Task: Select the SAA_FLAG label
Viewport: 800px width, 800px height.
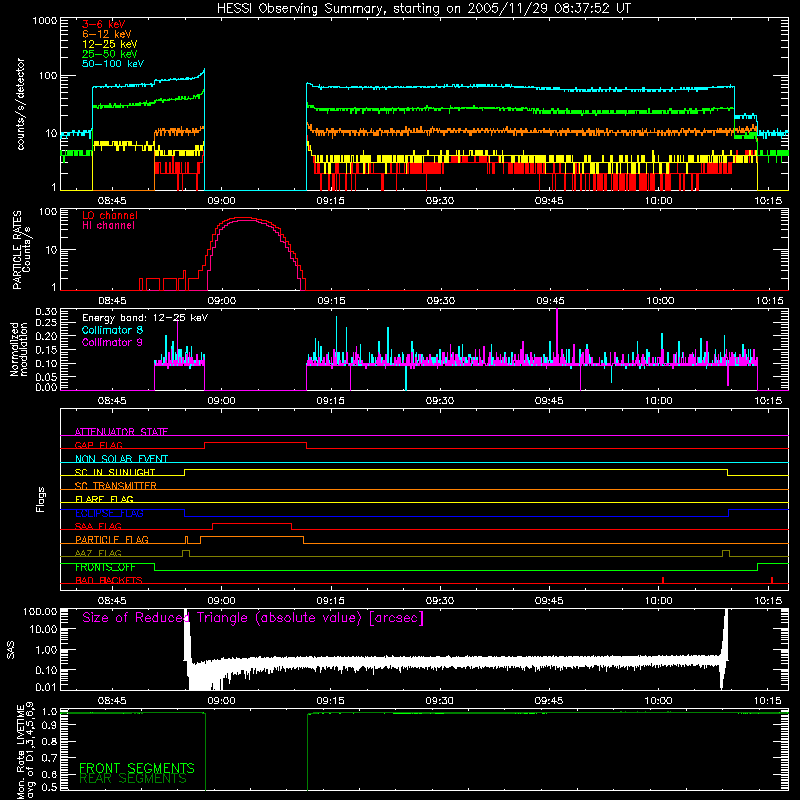Action: click(98, 526)
